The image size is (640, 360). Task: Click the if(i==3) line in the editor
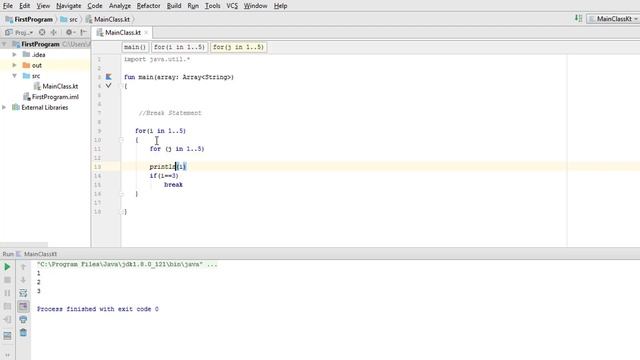pos(164,176)
